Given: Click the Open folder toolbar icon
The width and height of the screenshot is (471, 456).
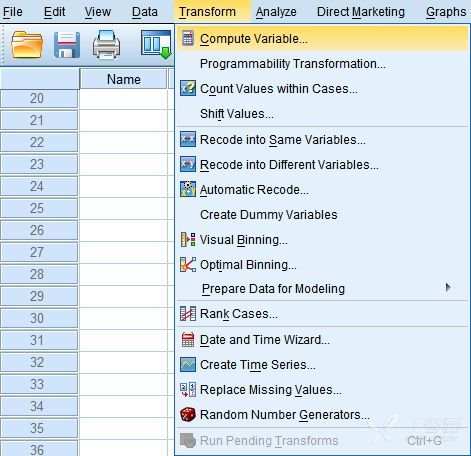Looking at the screenshot, I should point(27,44).
